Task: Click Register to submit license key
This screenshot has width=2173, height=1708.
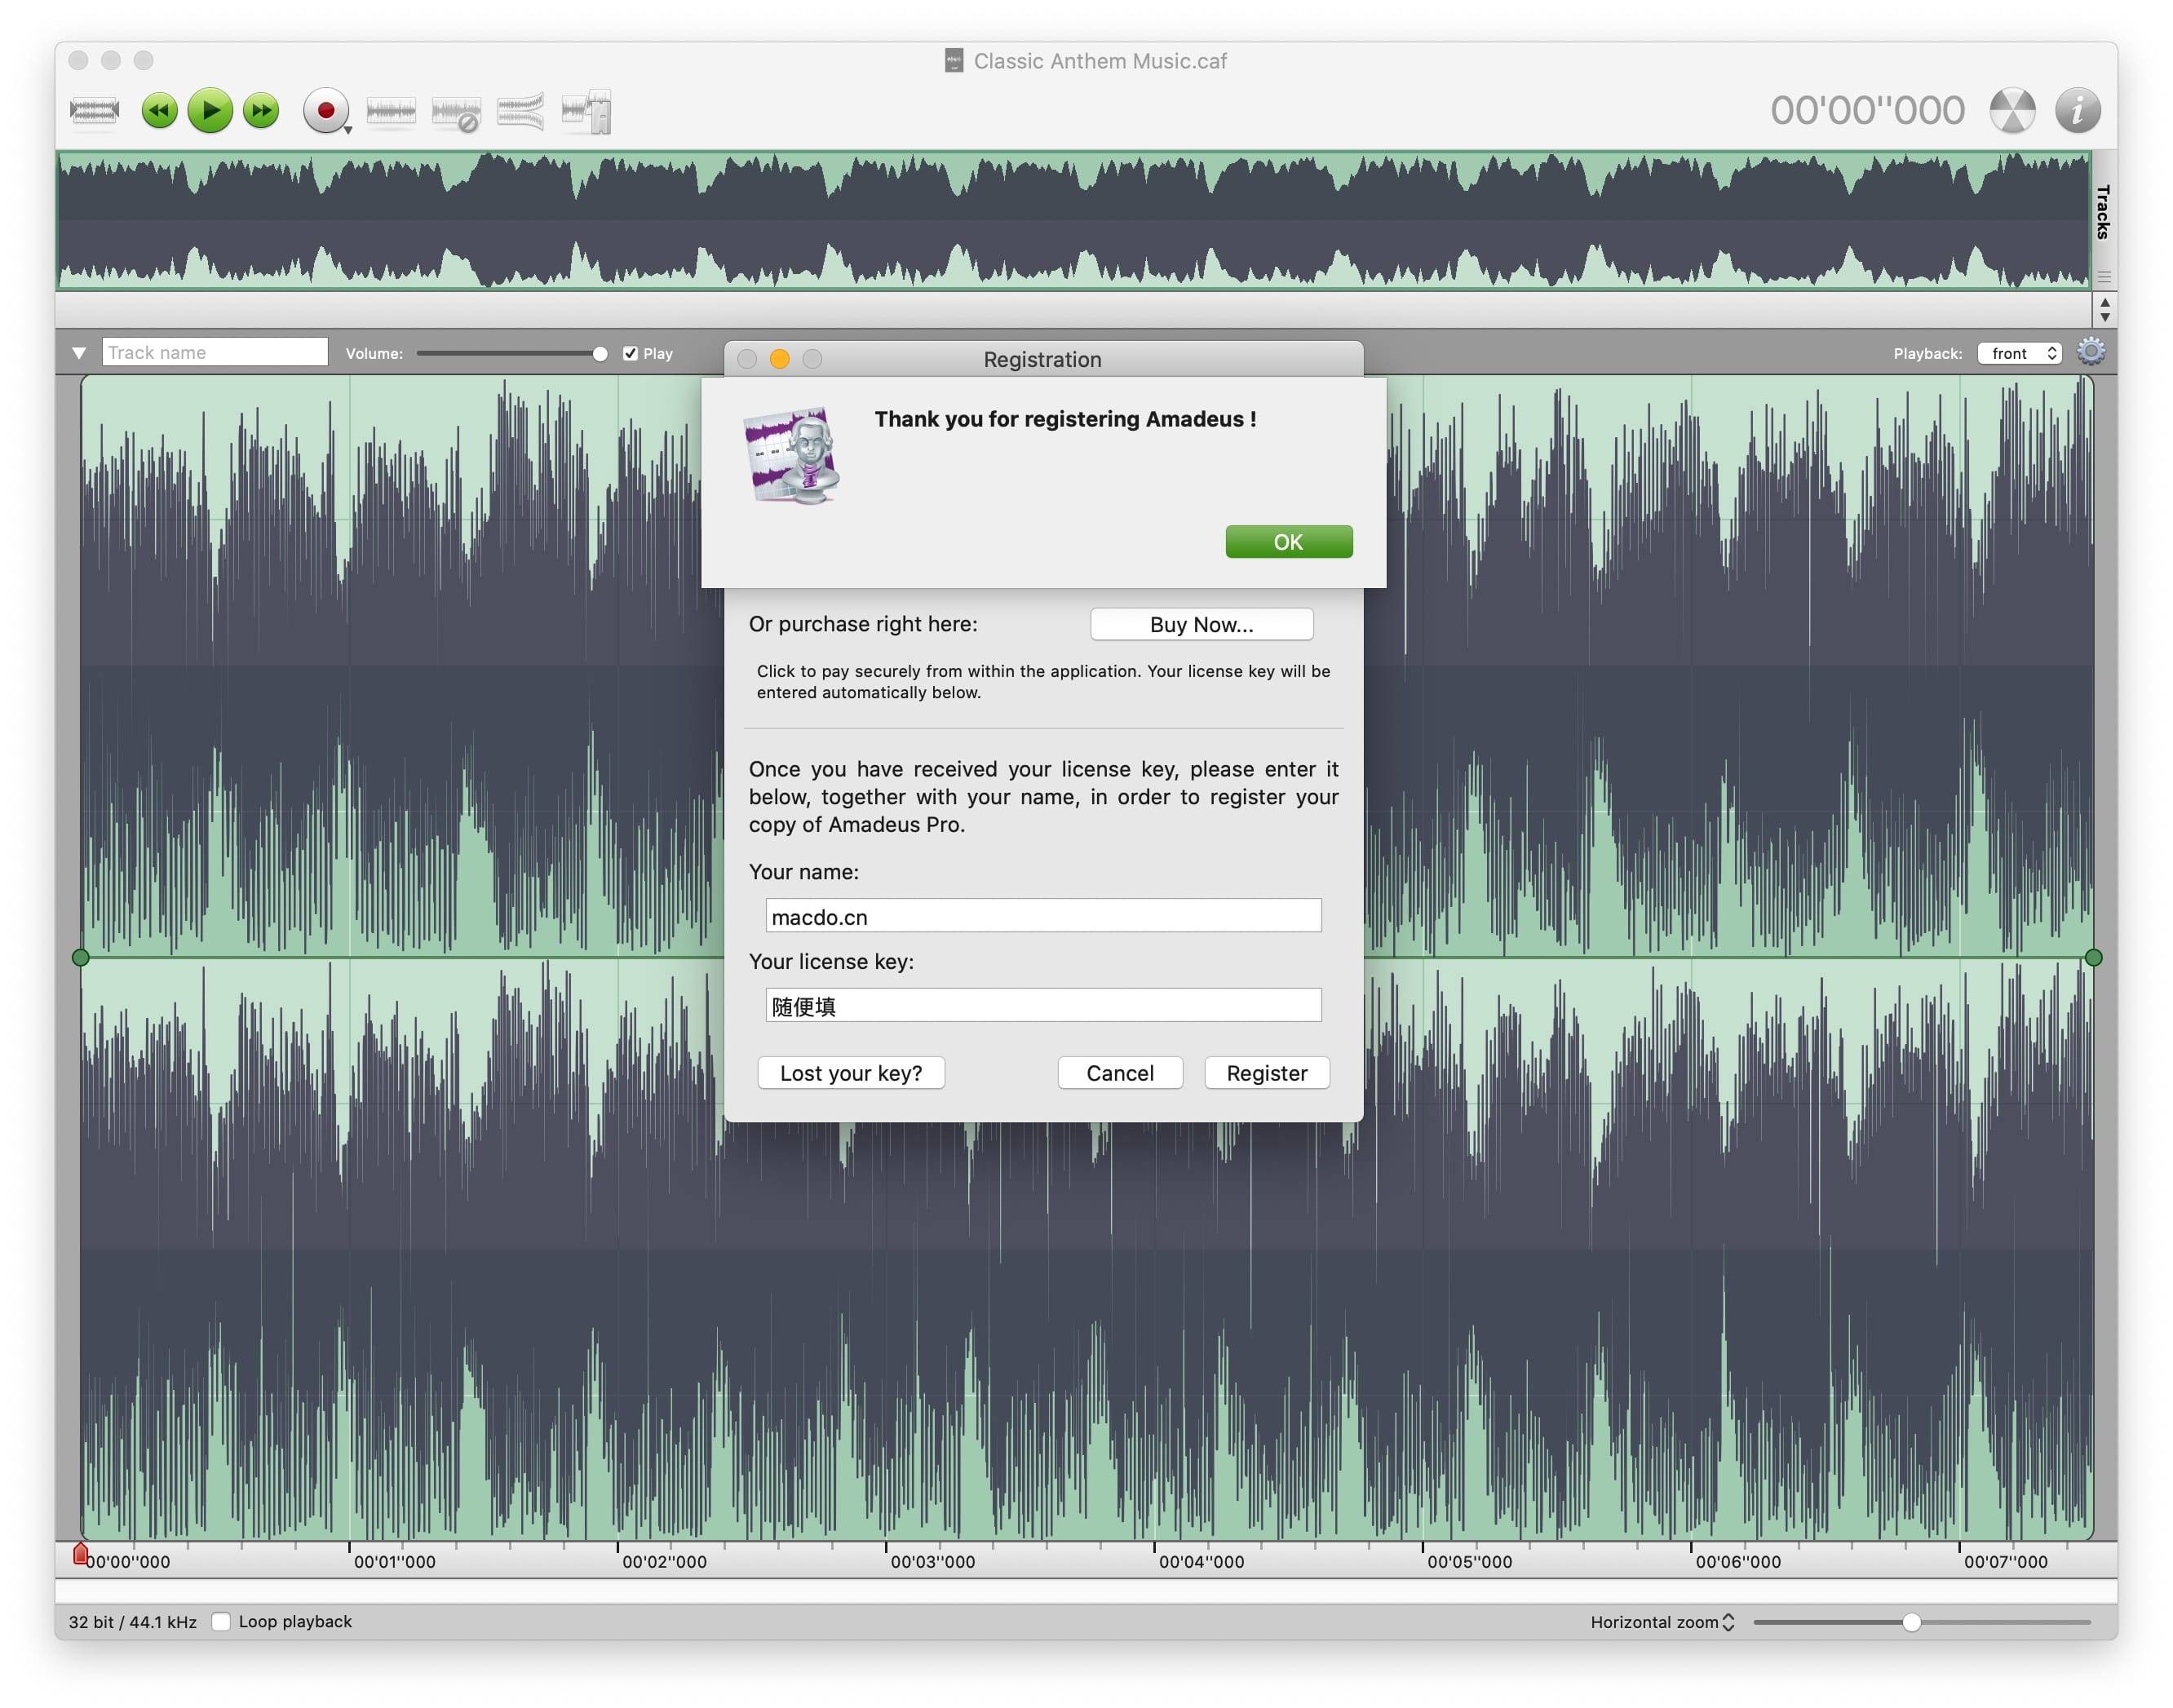Action: click(x=1267, y=1073)
